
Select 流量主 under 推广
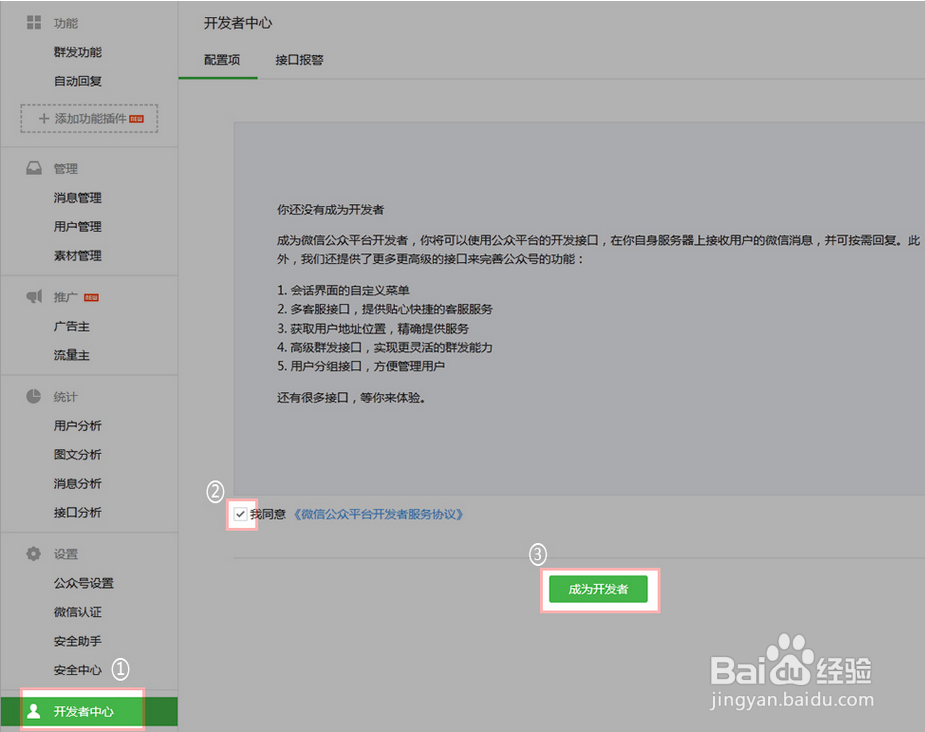[x=71, y=354]
